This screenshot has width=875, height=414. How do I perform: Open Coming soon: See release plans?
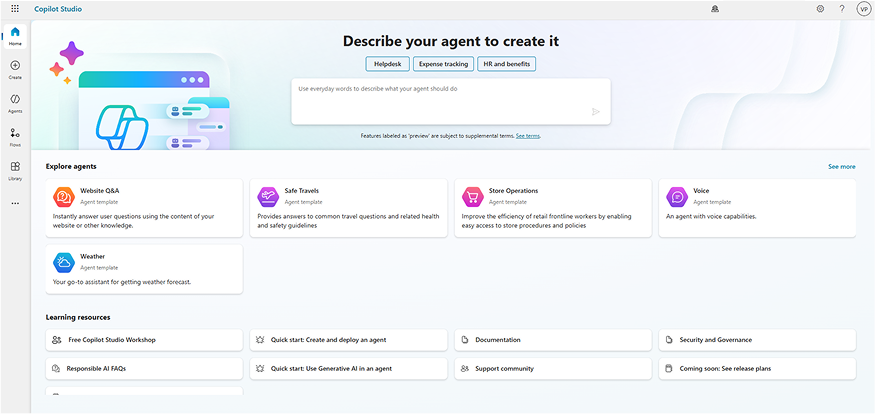coord(757,369)
